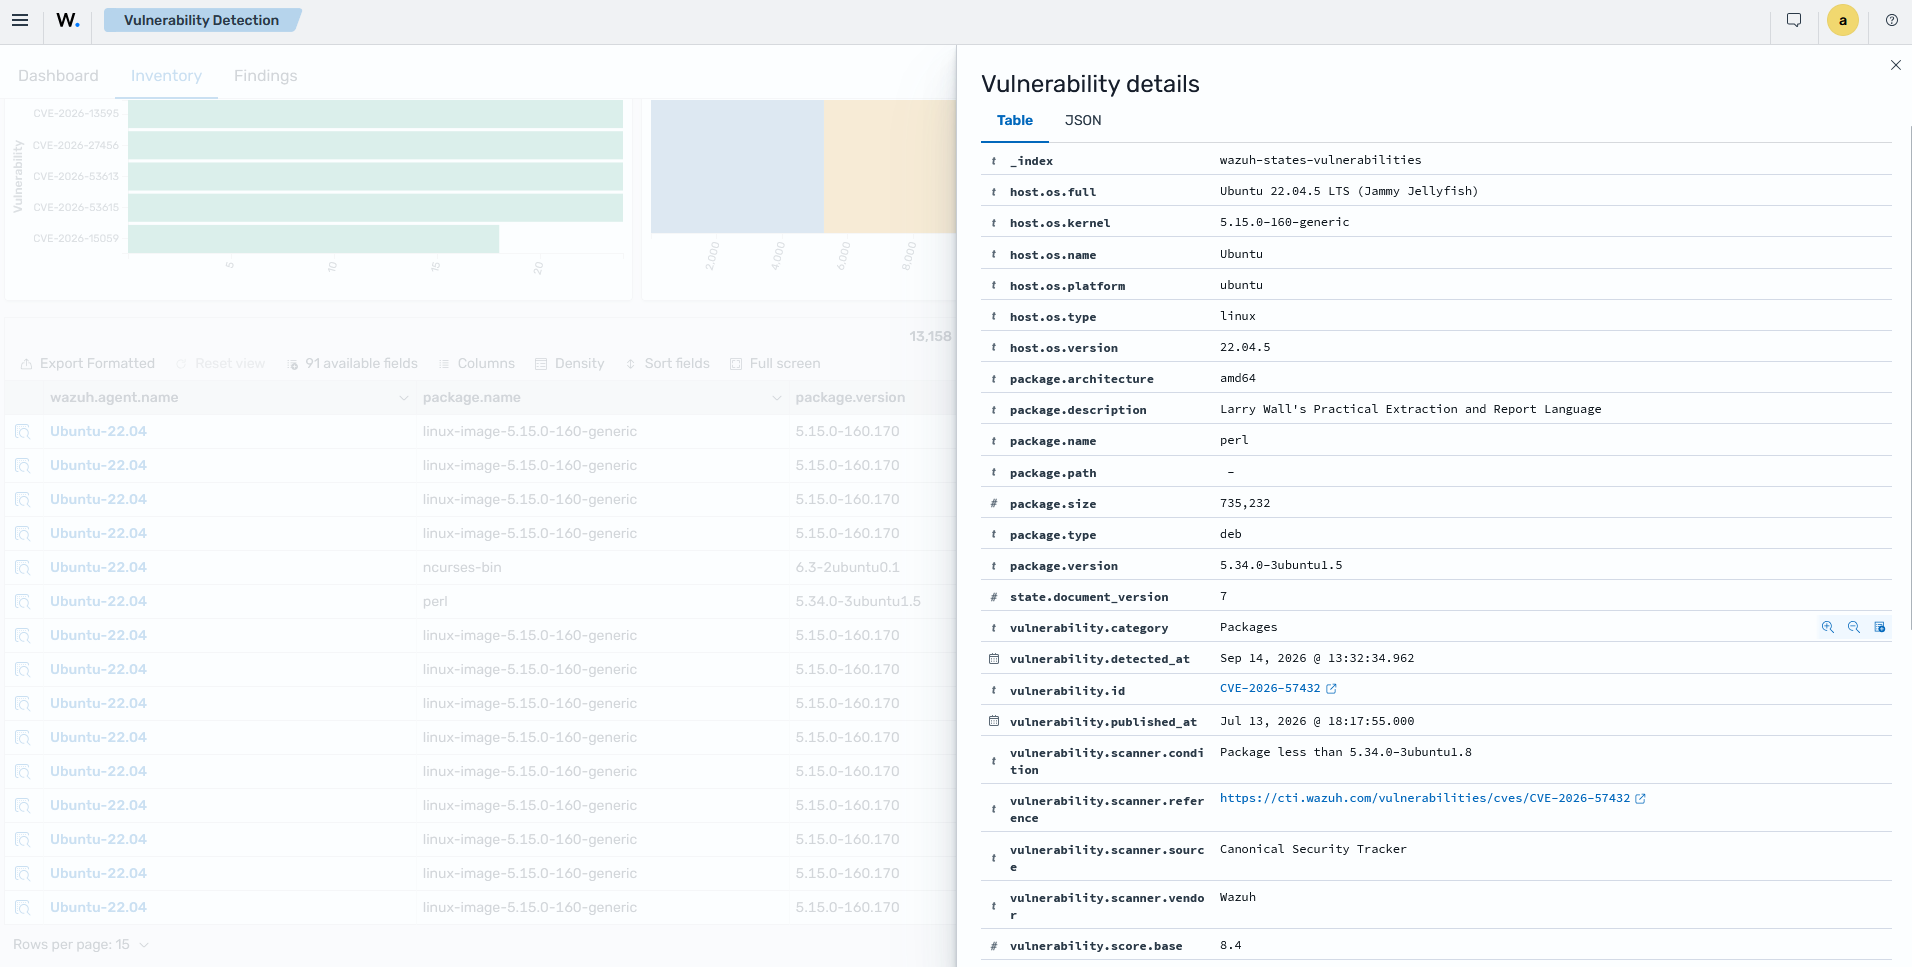Open the hamburger navigation menu
1912x967 pixels.
tap(20, 20)
